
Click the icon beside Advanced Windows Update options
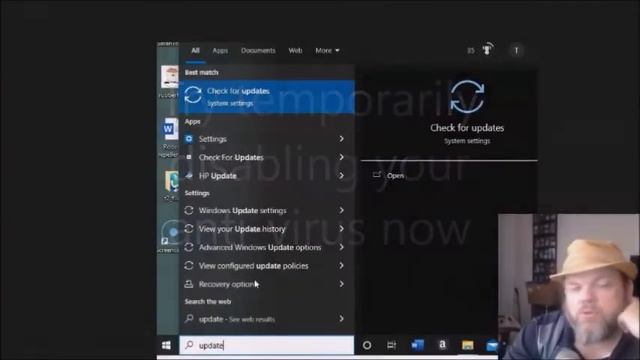tap(189, 247)
